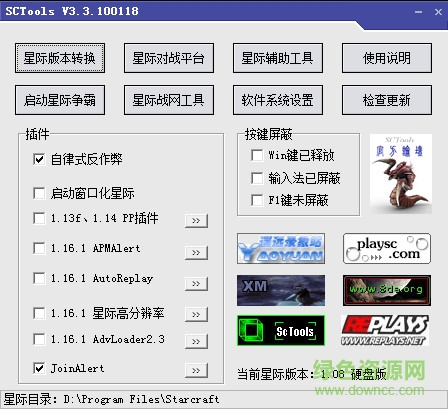Expand settings for the PP插件 row
The width and height of the screenshot is (448, 409).
(x=196, y=221)
